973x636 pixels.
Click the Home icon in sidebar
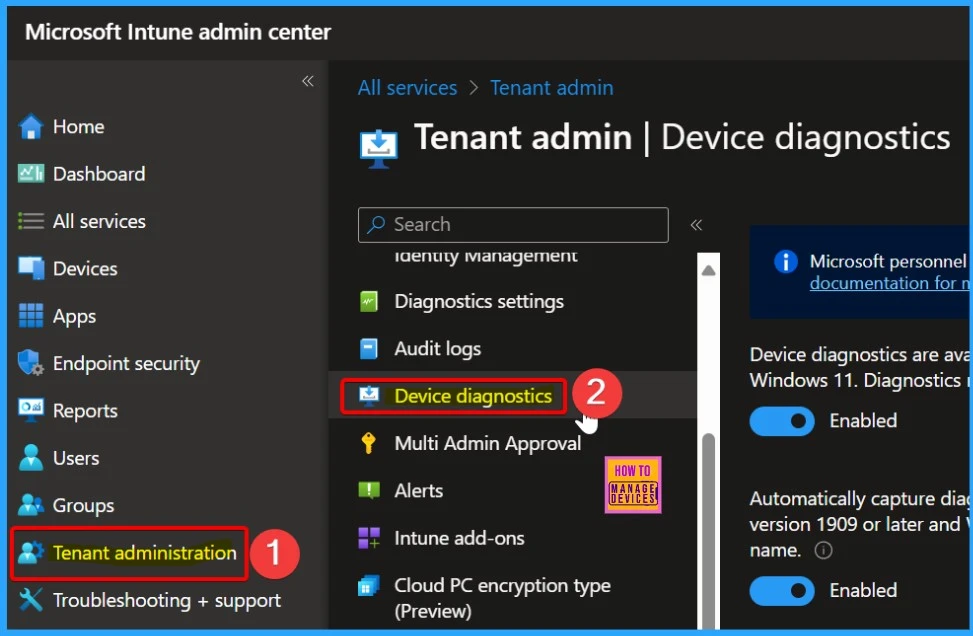pos(30,127)
